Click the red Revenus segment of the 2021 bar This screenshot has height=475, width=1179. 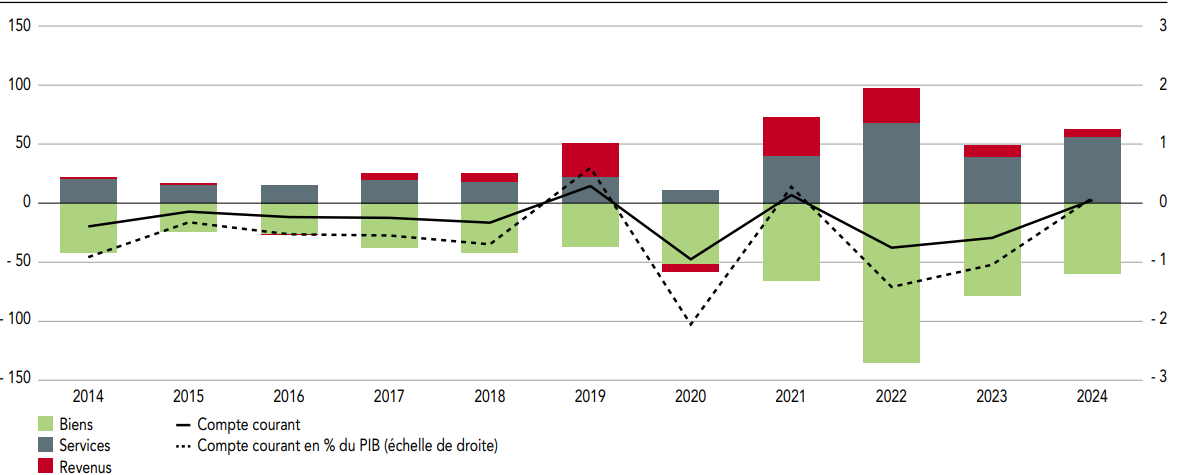791,136
